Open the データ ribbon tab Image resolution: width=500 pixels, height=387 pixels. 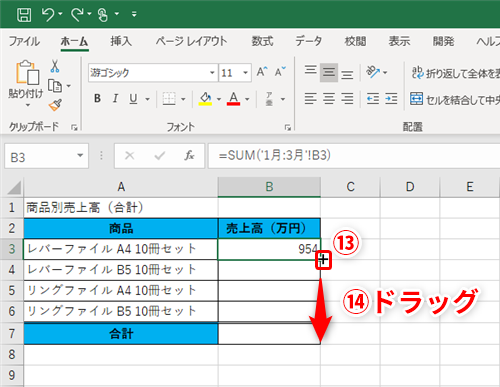point(309,41)
